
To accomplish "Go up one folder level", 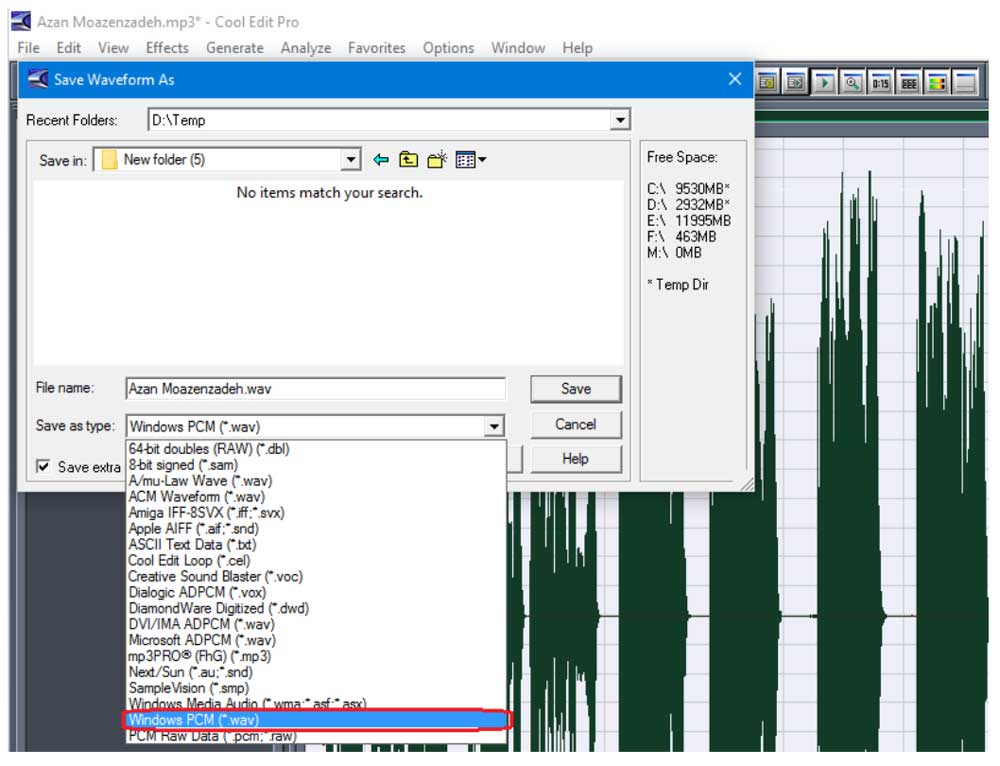I will click(408, 160).
